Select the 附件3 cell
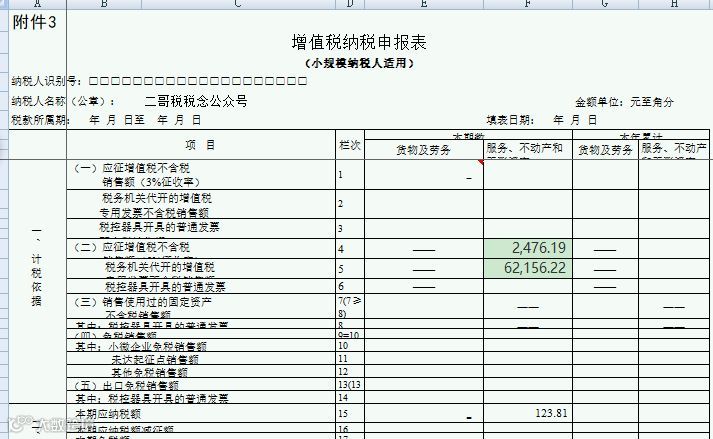Image resolution: width=713 pixels, height=439 pixels. (35, 22)
